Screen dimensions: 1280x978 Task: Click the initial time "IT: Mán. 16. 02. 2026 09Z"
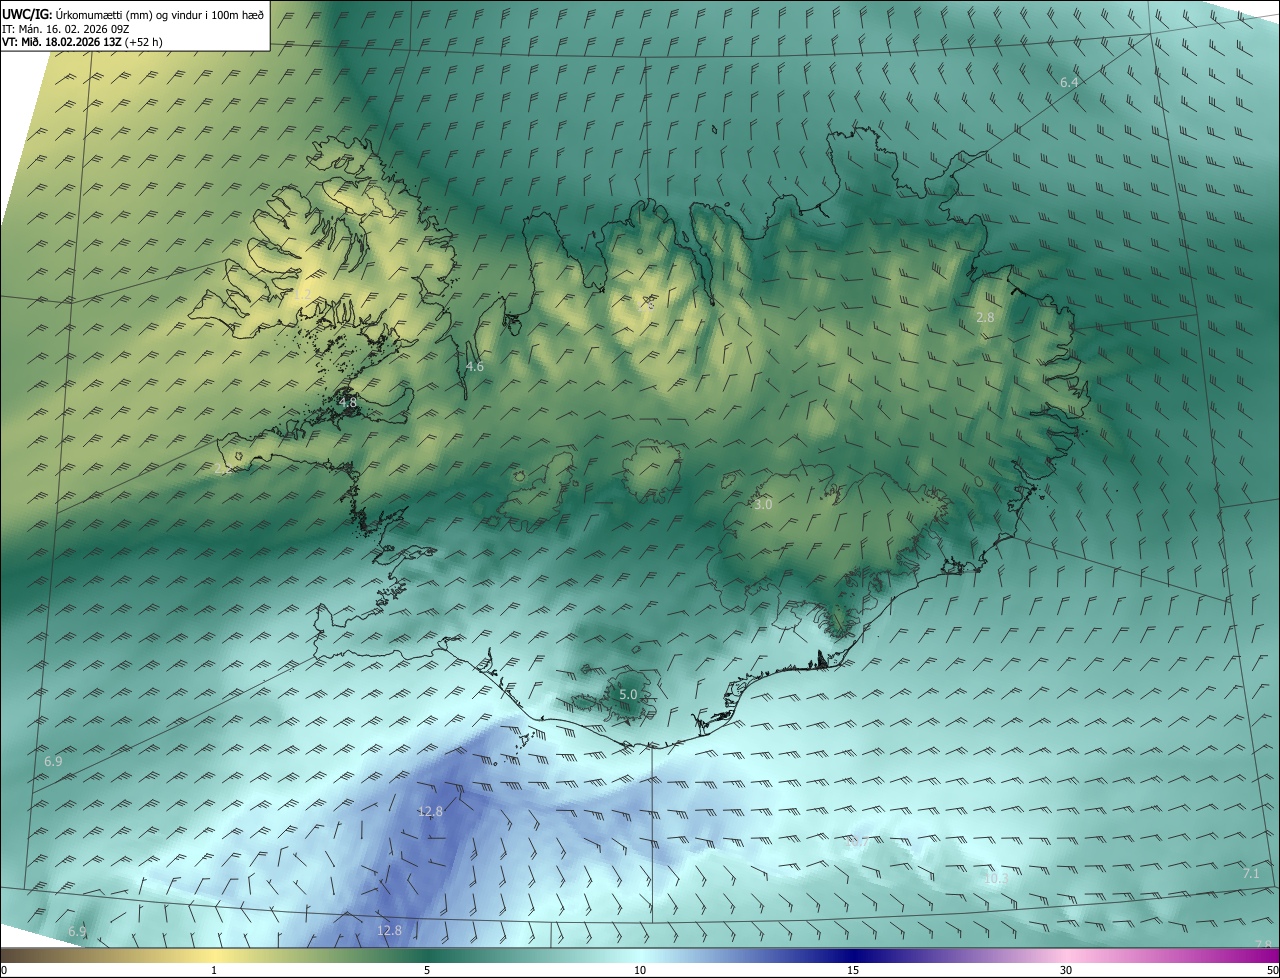65,29
